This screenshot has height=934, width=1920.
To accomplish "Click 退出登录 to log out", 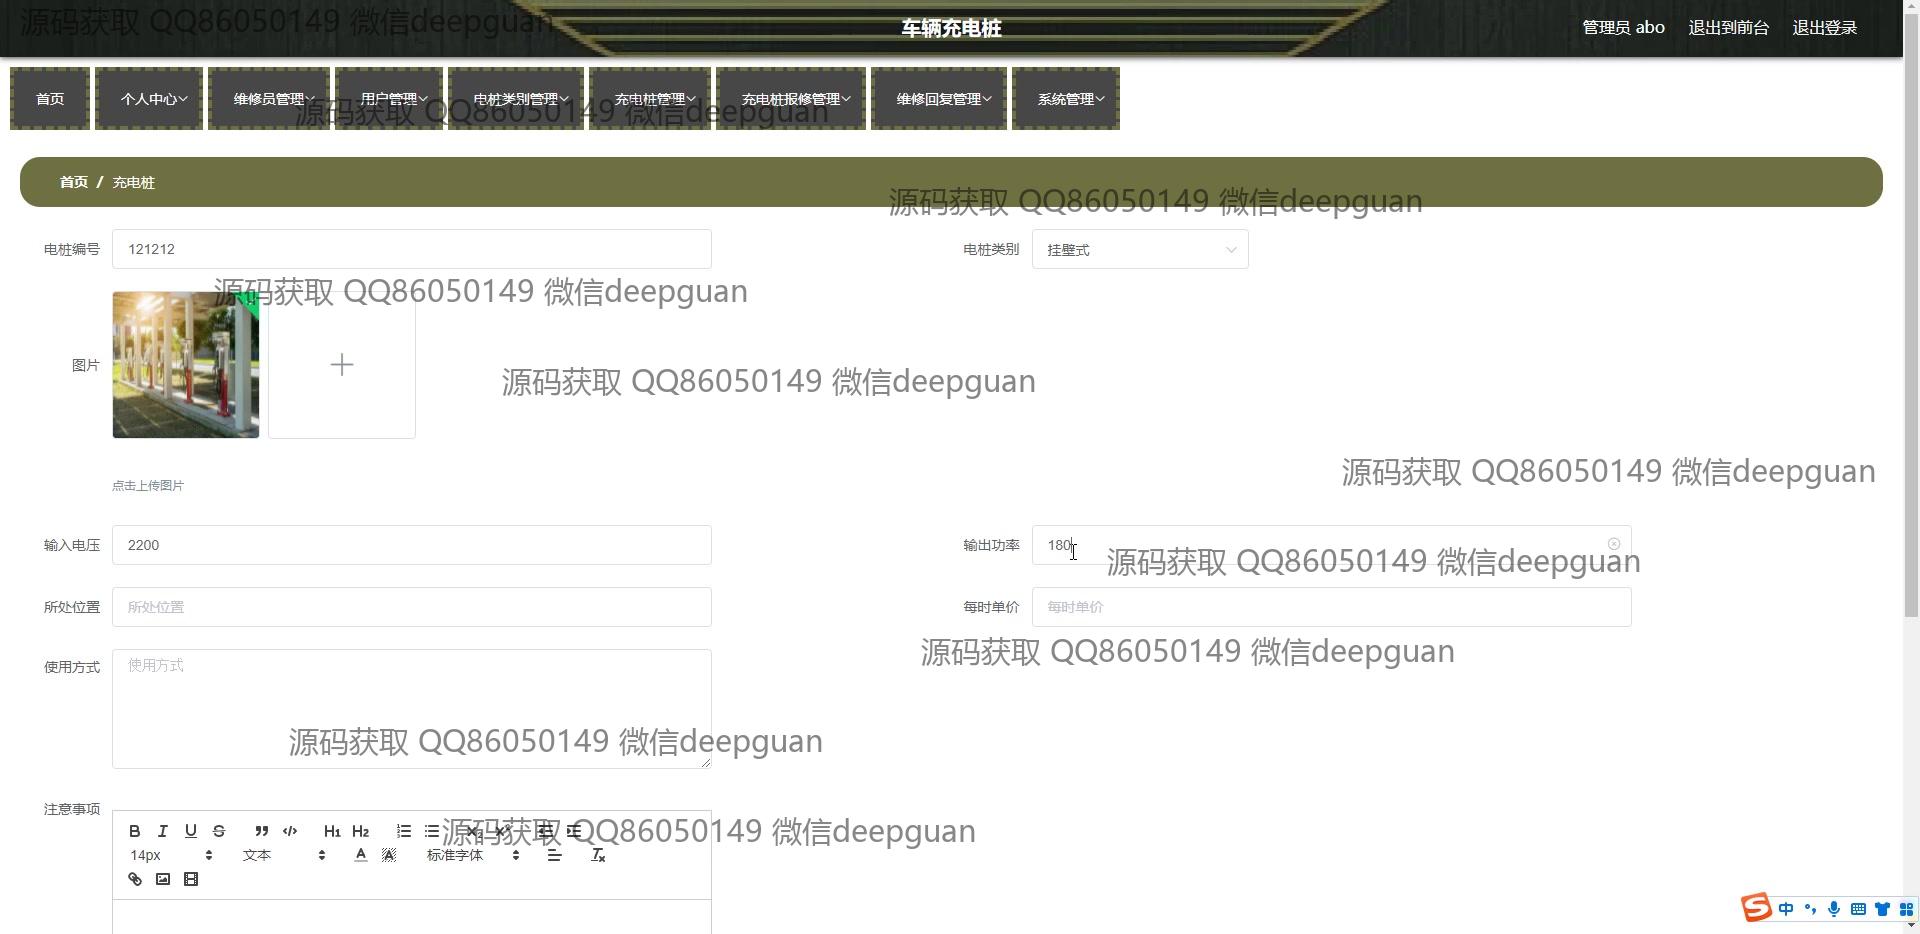I will 1824,27.
